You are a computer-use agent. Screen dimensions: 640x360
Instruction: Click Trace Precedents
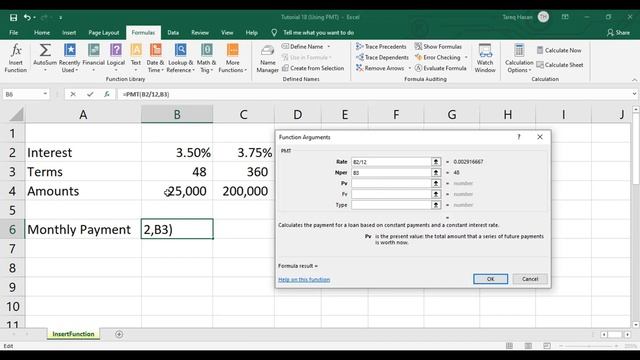[381, 47]
